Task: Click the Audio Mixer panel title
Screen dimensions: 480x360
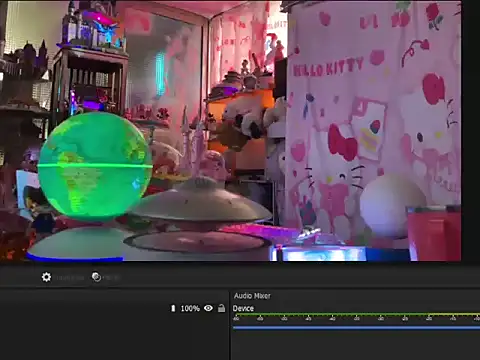Action: 252,296
